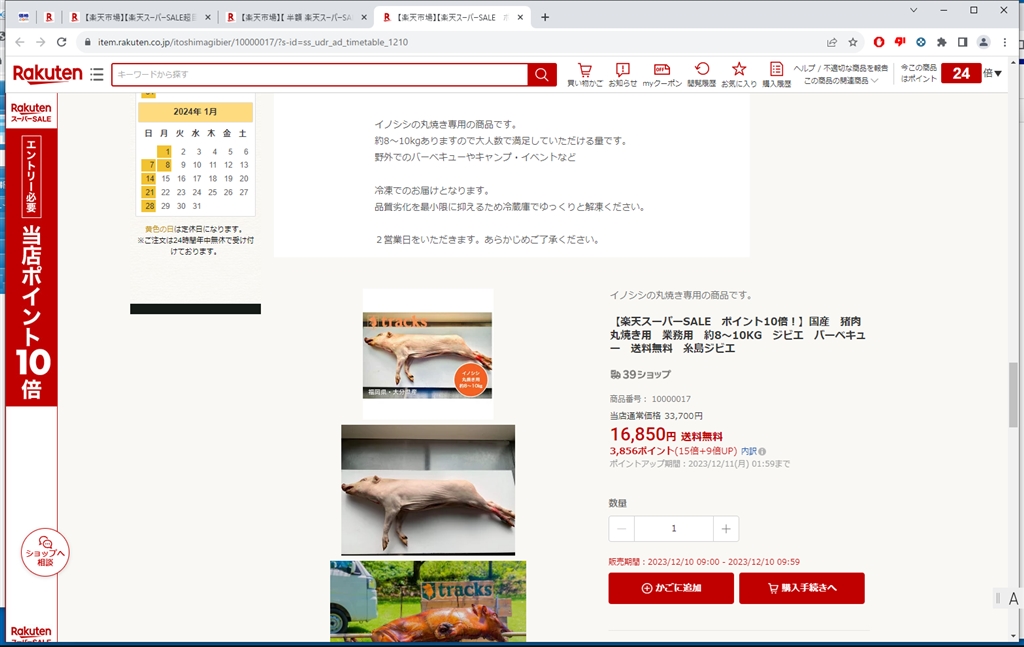This screenshot has width=1024, height=647.
Task: Open notifications お知らせ icon
Action: pos(622,74)
